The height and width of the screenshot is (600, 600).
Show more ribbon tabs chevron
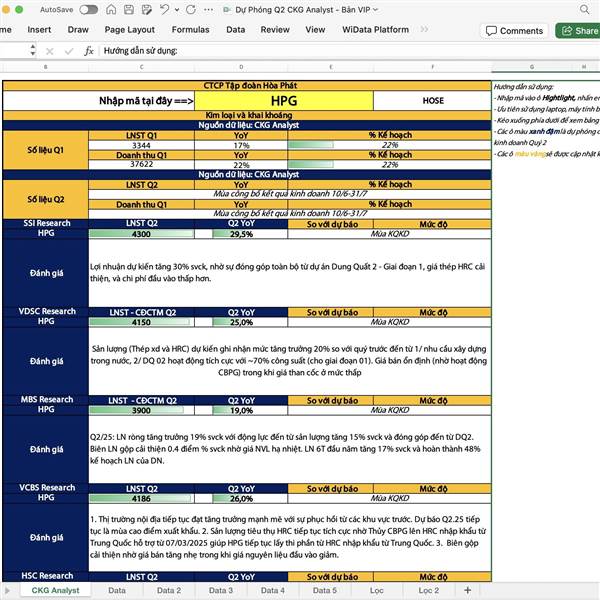click(x=424, y=29)
